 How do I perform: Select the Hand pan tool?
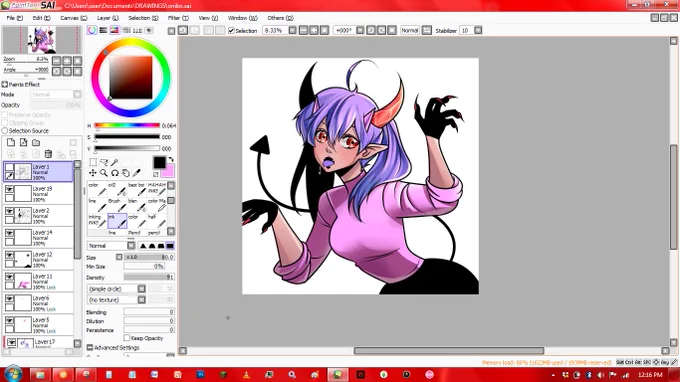pyautogui.click(x=125, y=173)
